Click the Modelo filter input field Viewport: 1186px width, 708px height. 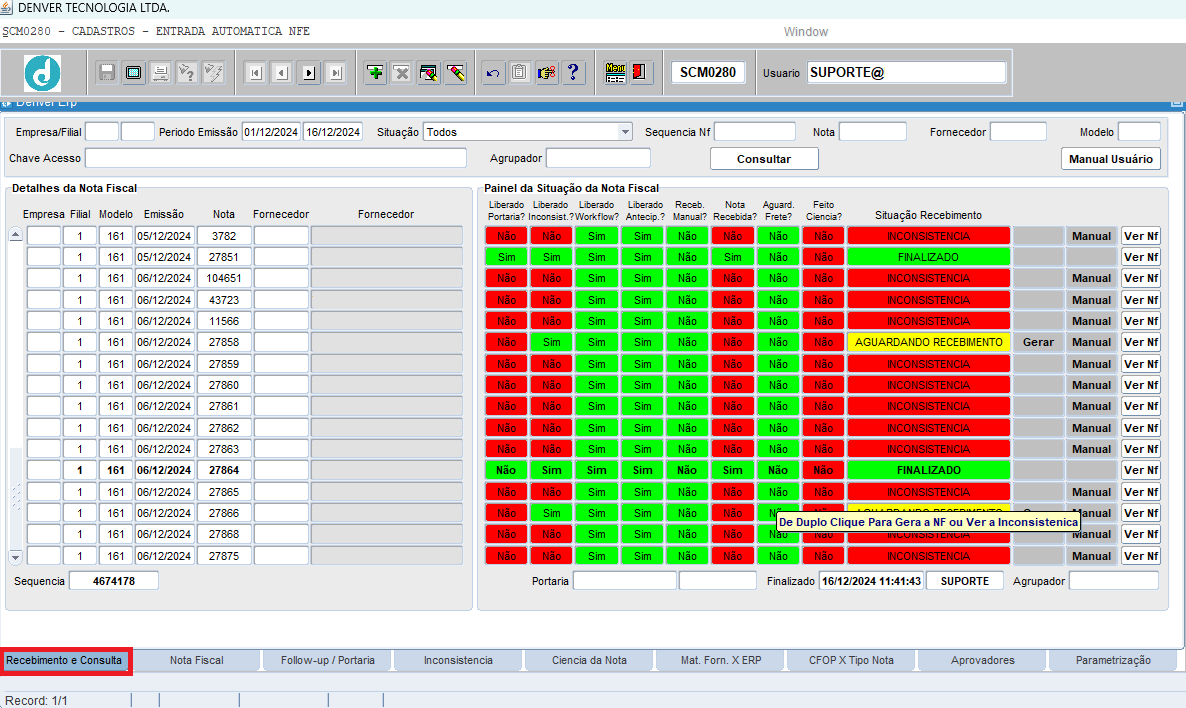(1139, 132)
